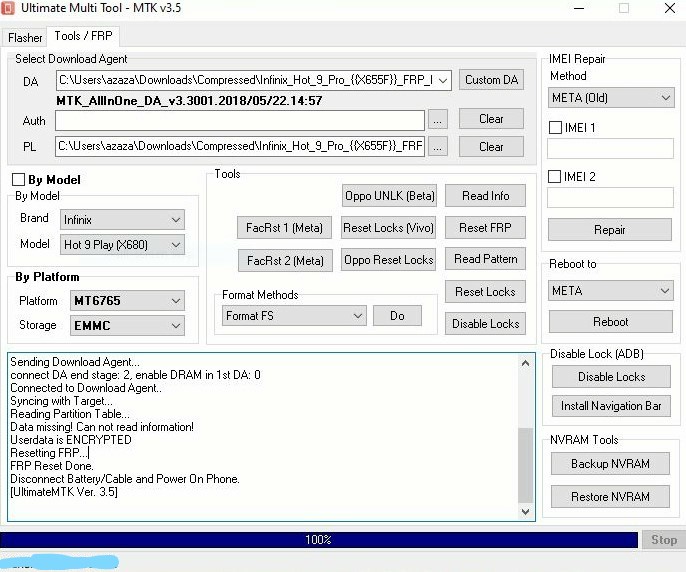Click Reset Locks (Vivo) button
The height and width of the screenshot is (572, 686).
pos(388,228)
